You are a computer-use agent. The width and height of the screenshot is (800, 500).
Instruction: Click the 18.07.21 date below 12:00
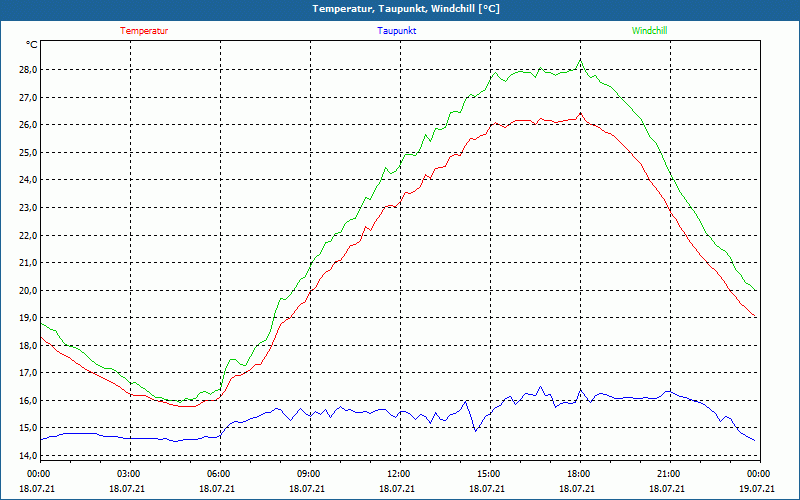tap(397, 488)
